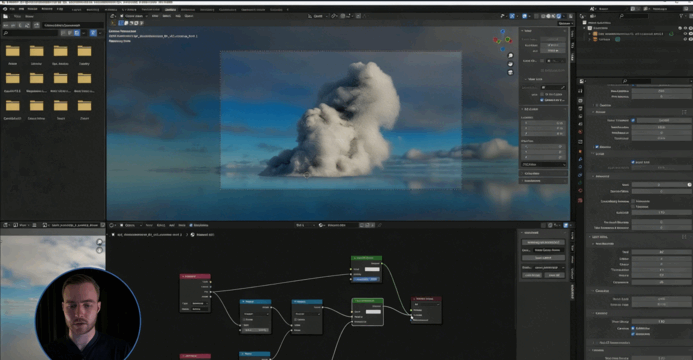Hide the Collection row with eye icon
Image resolution: width=693 pixels, height=360 pixels.
tap(685, 28)
